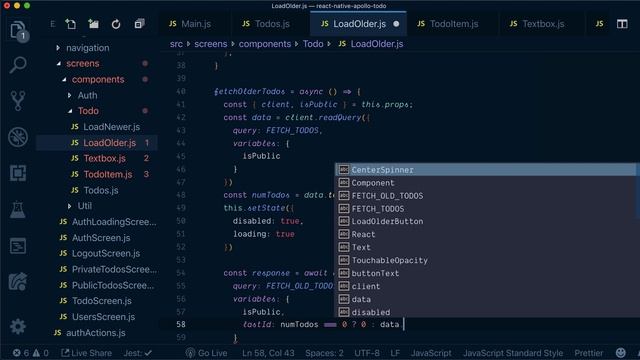Switch to the Textbox.js tab
640x360 pixels.
tap(537, 24)
